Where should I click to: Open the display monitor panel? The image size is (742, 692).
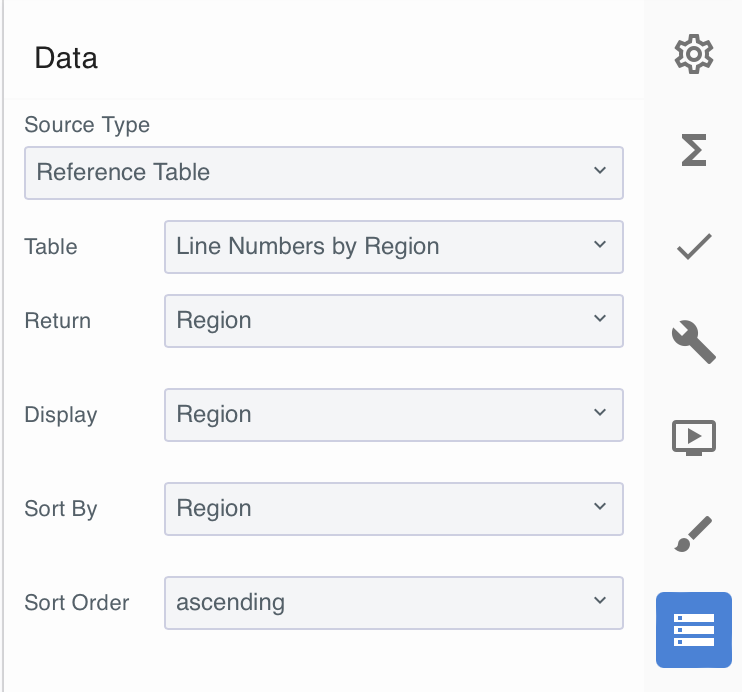tap(693, 437)
